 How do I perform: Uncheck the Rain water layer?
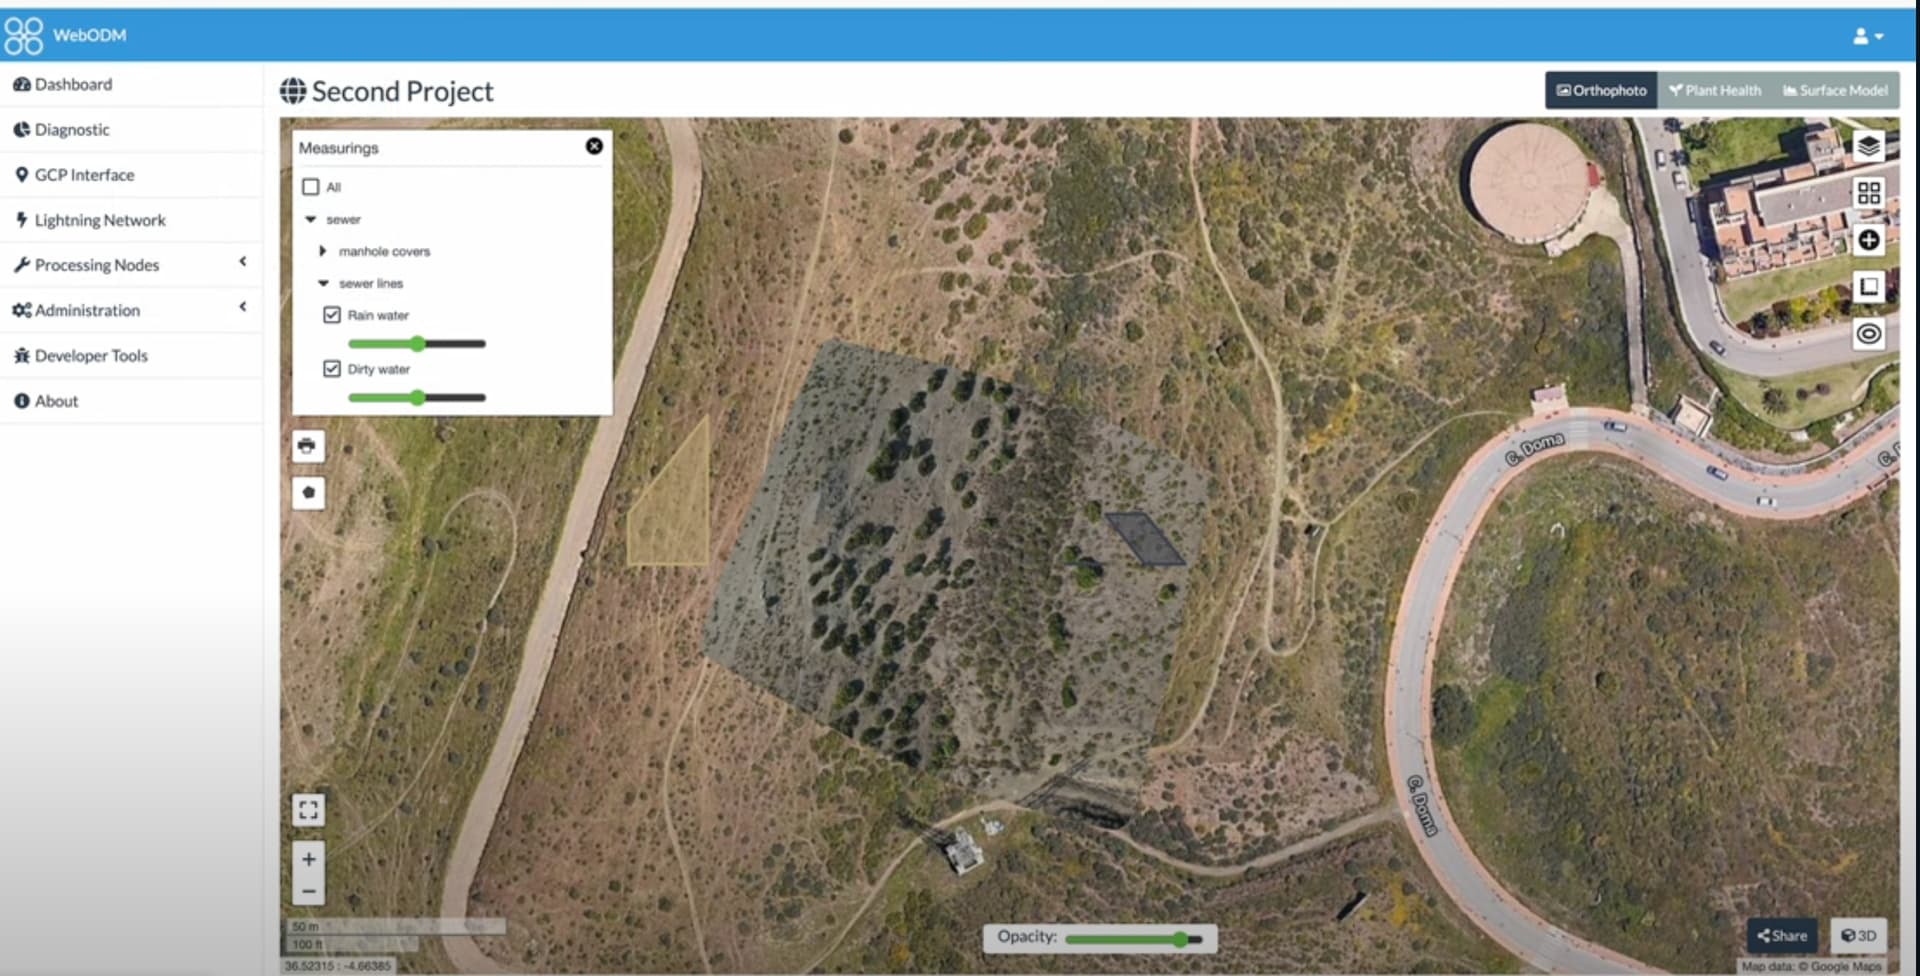pyautogui.click(x=331, y=314)
